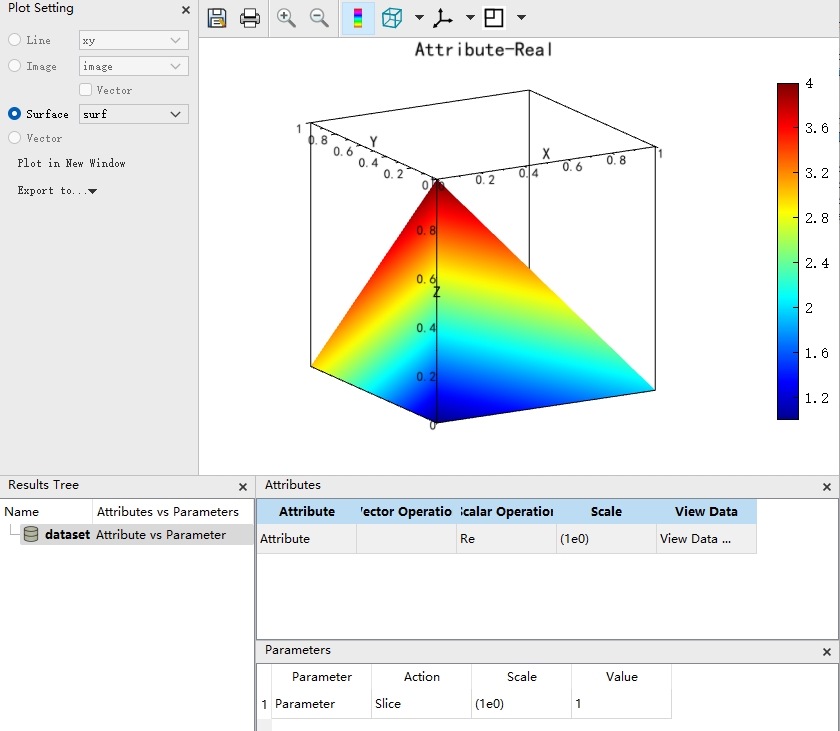Click the dataset database icon

point(31,534)
